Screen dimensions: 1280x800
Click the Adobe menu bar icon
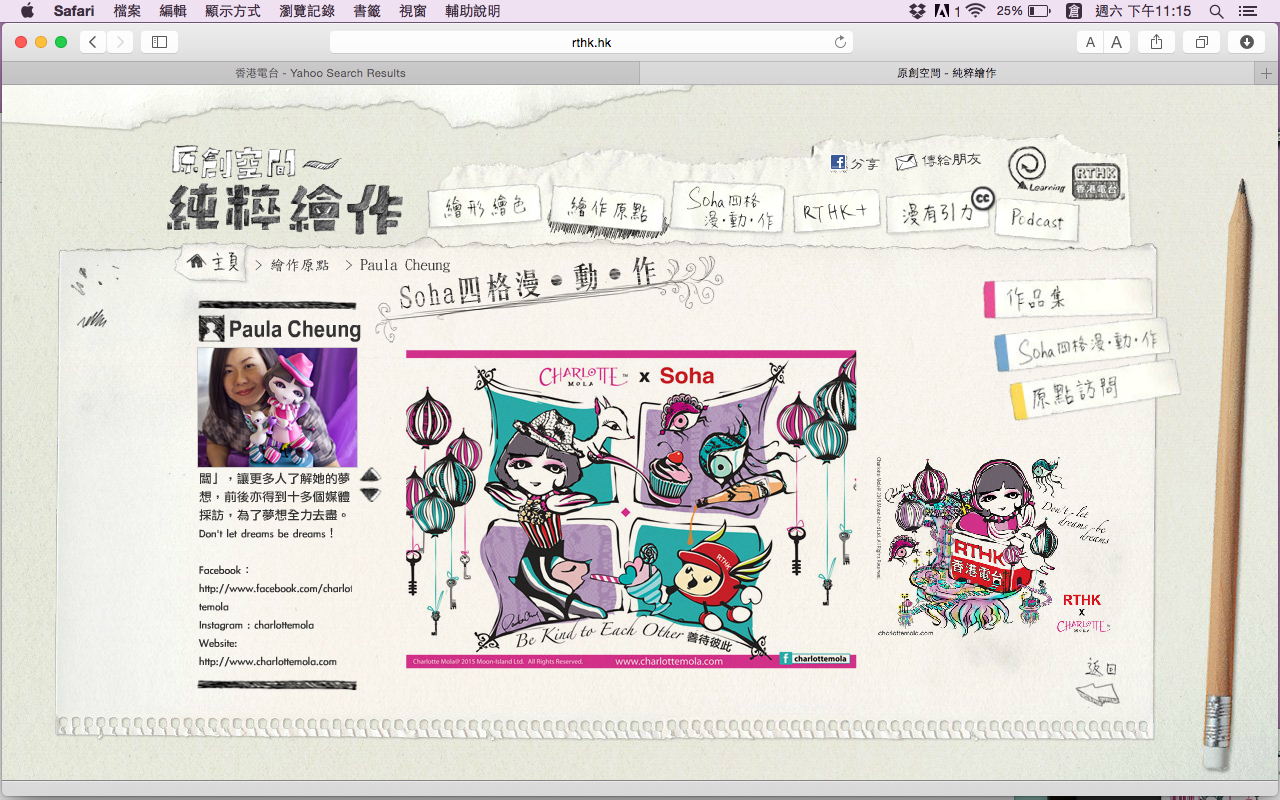coord(942,11)
